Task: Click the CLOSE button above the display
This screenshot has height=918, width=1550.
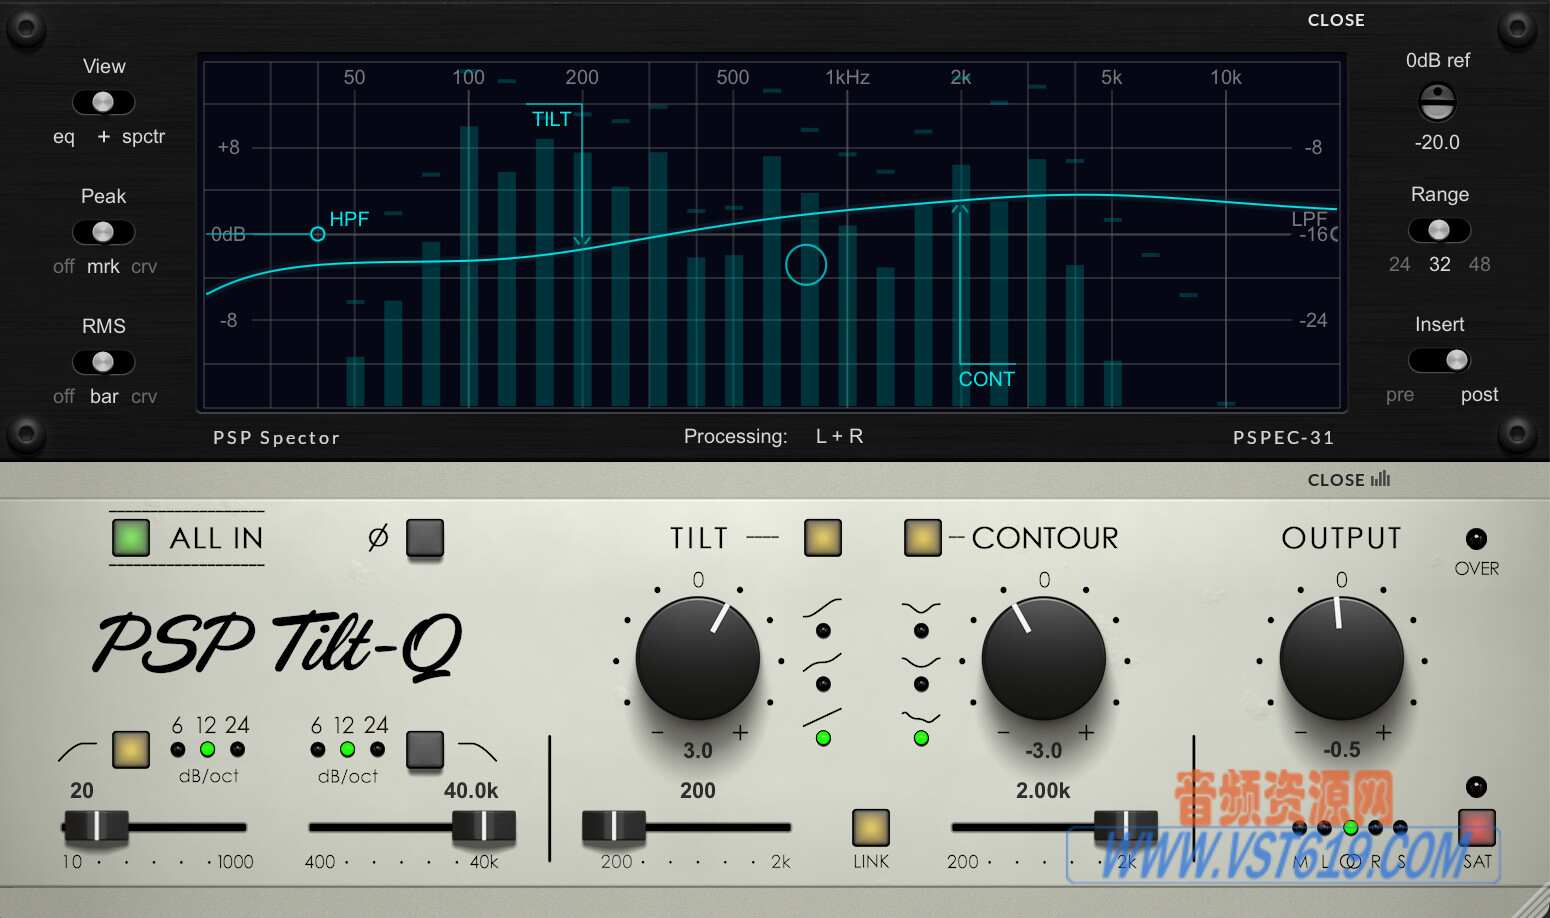Action: [1336, 20]
